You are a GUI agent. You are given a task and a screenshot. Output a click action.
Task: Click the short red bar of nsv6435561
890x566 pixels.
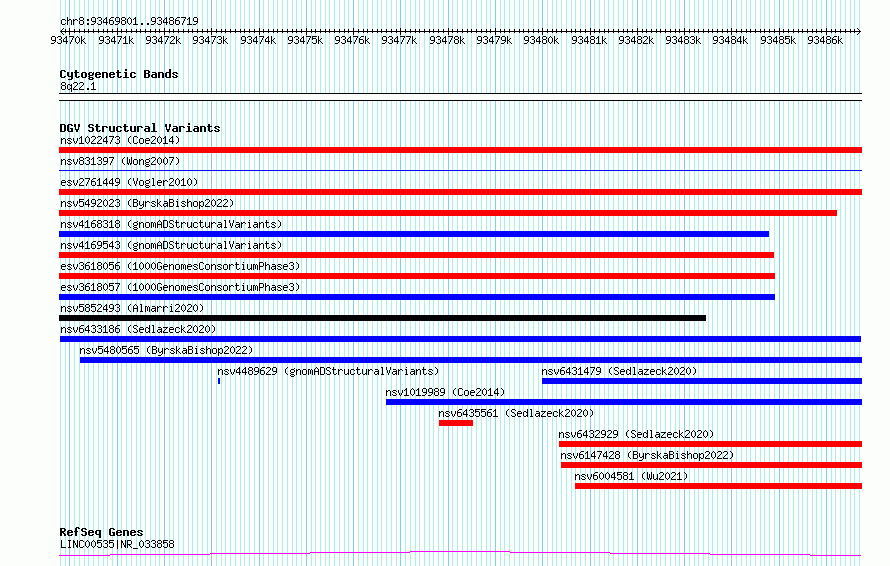[456, 423]
